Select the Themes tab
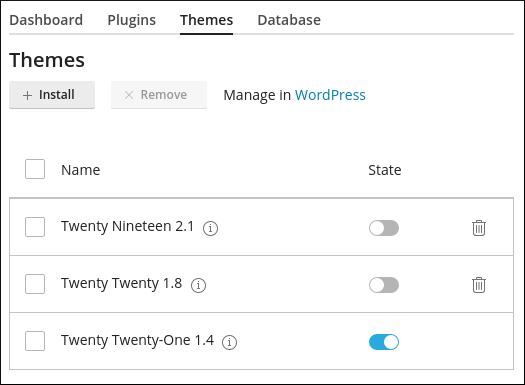 pyautogui.click(x=206, y=20)
